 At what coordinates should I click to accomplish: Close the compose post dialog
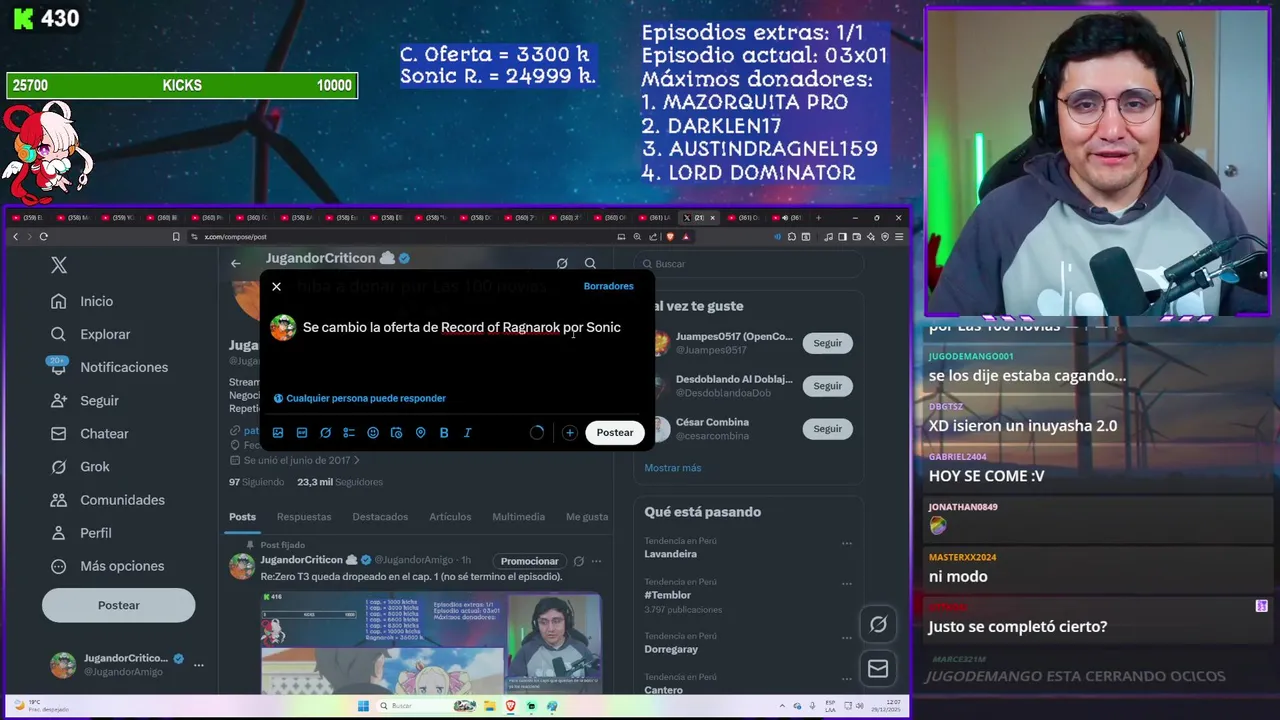276,287
